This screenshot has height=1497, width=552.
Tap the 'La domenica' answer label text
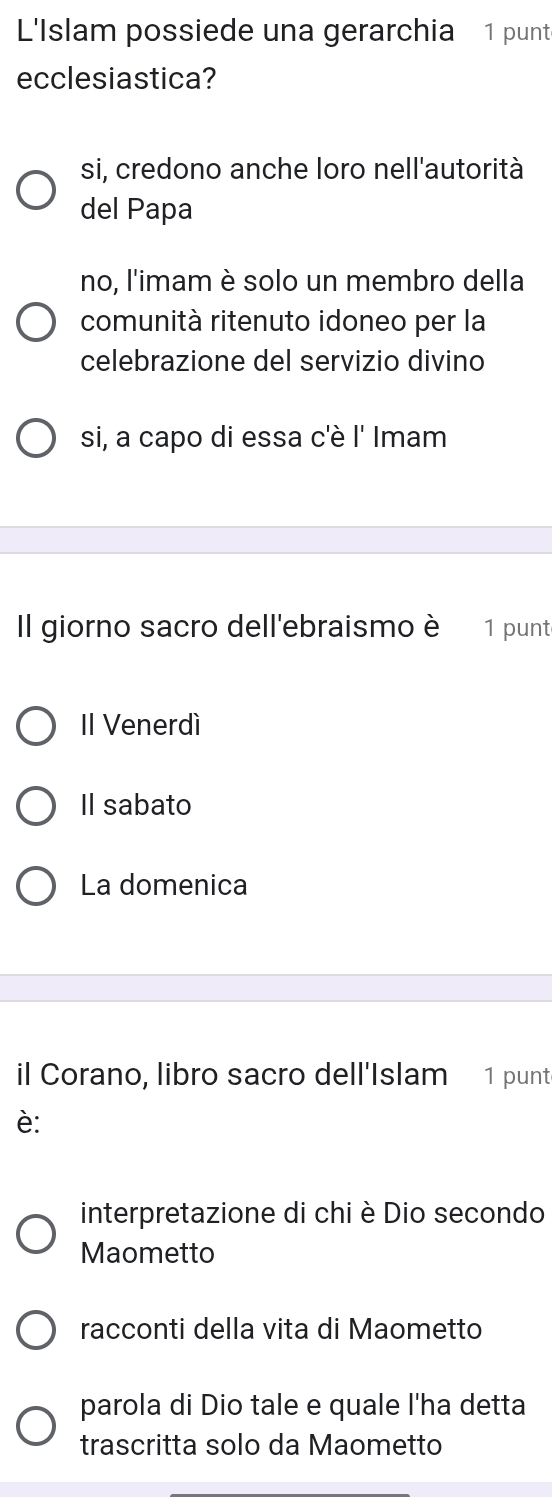(x=164, y=886)
